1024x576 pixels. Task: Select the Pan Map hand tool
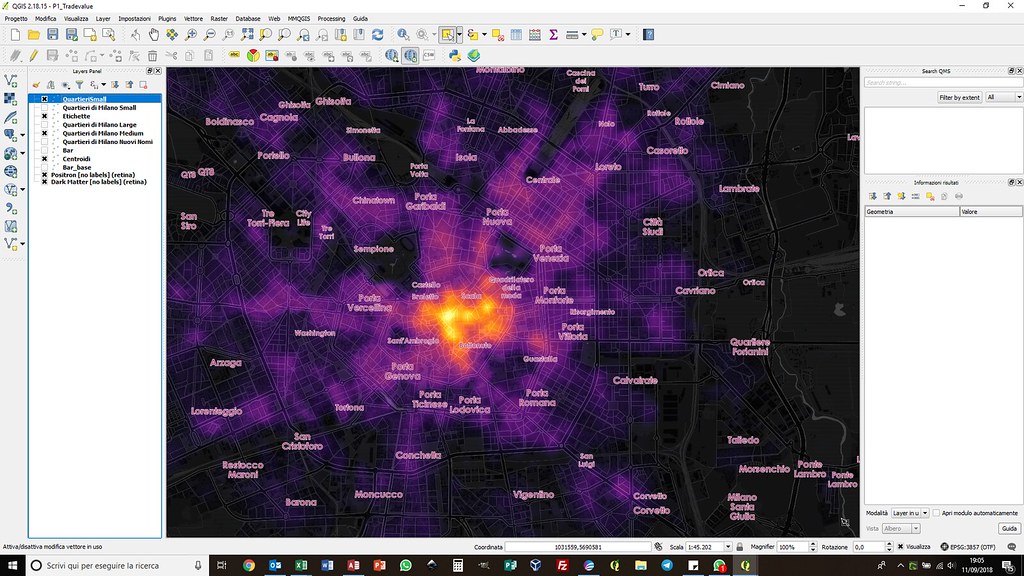pyautogui.click(x=153, y=35)
